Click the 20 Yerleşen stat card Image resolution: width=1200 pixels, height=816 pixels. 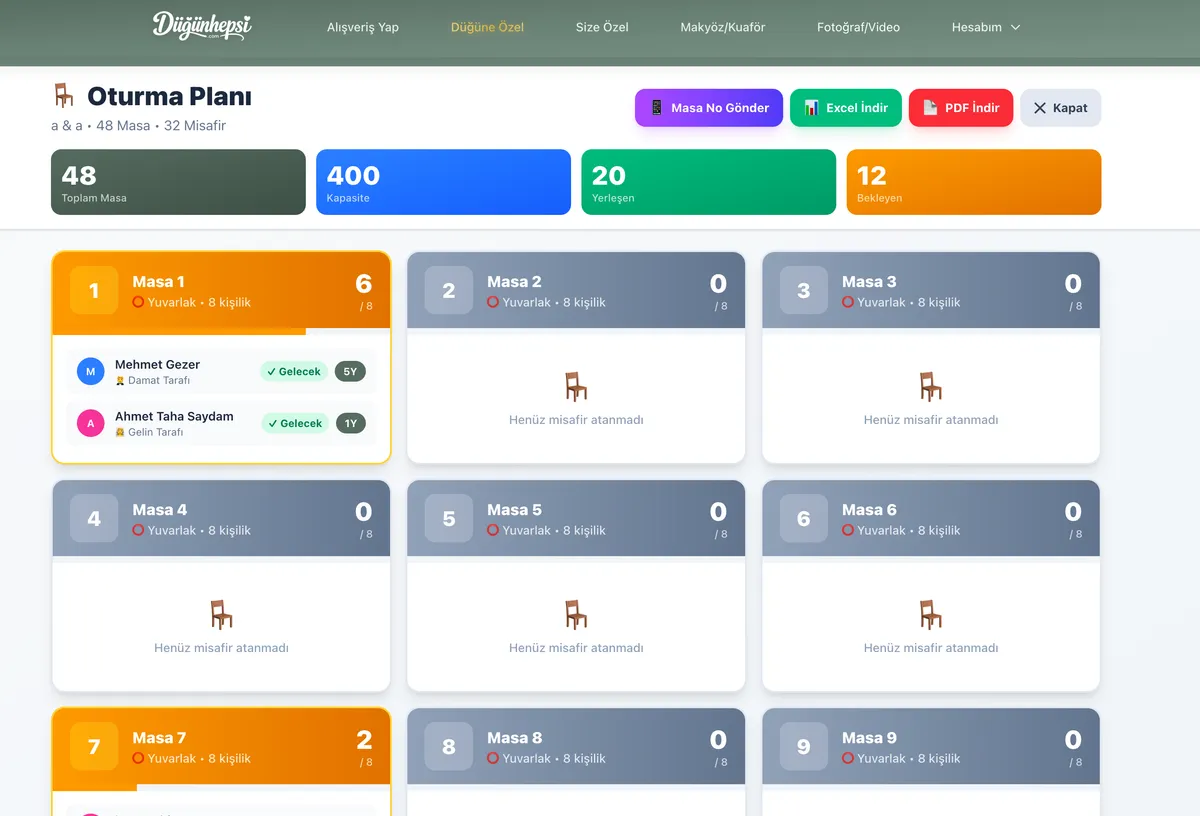click(709, 182)
